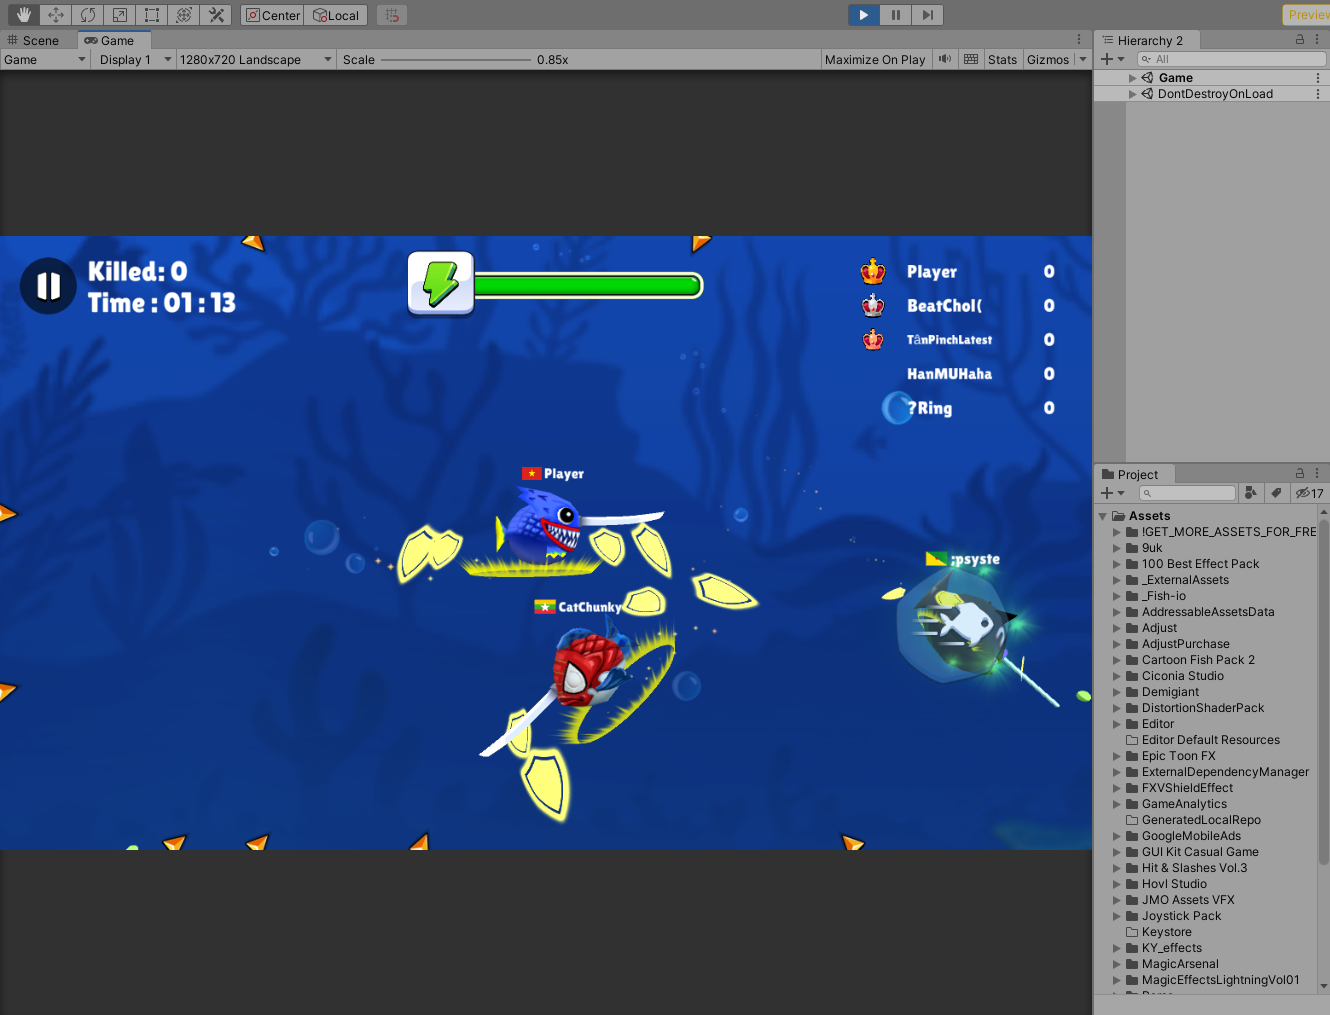Click the Preview packages label
Screen dimensions: 1330x1015
[x=1308, y=15]
